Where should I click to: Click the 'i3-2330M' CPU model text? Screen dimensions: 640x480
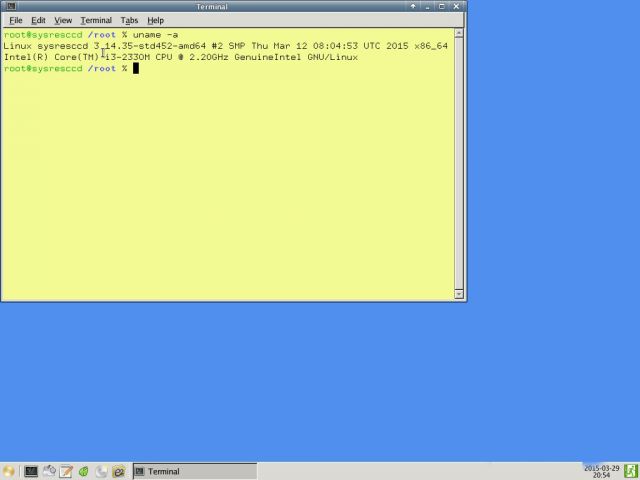127,57
